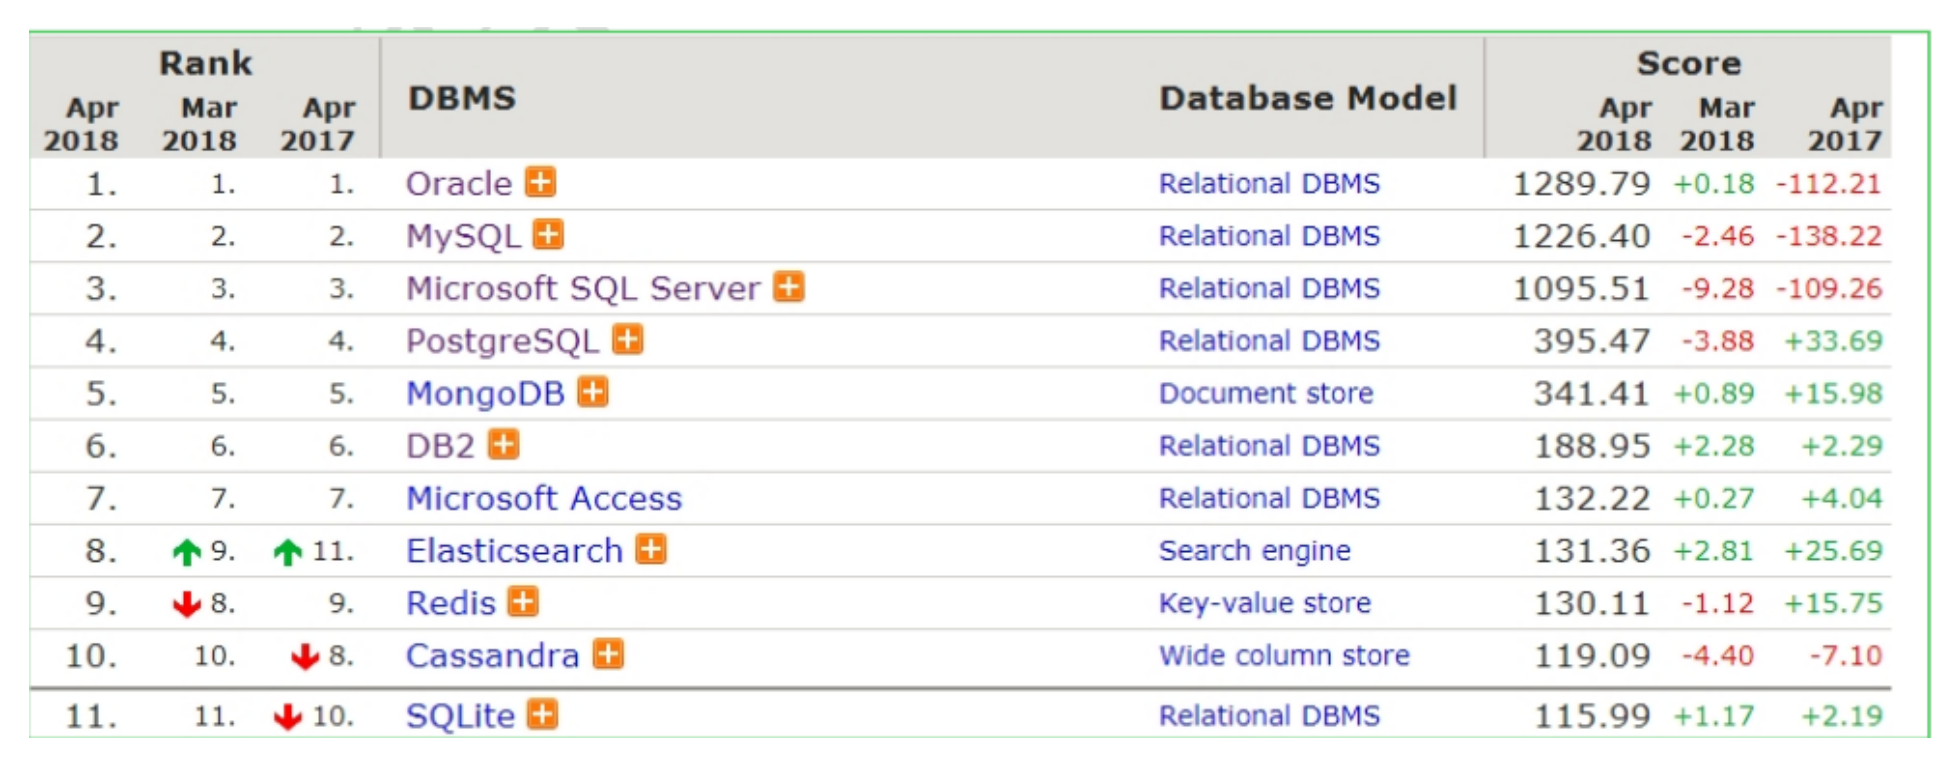
Task: Click Relational DBMS link in PostgreSQL row
Action: [1269, 341]
